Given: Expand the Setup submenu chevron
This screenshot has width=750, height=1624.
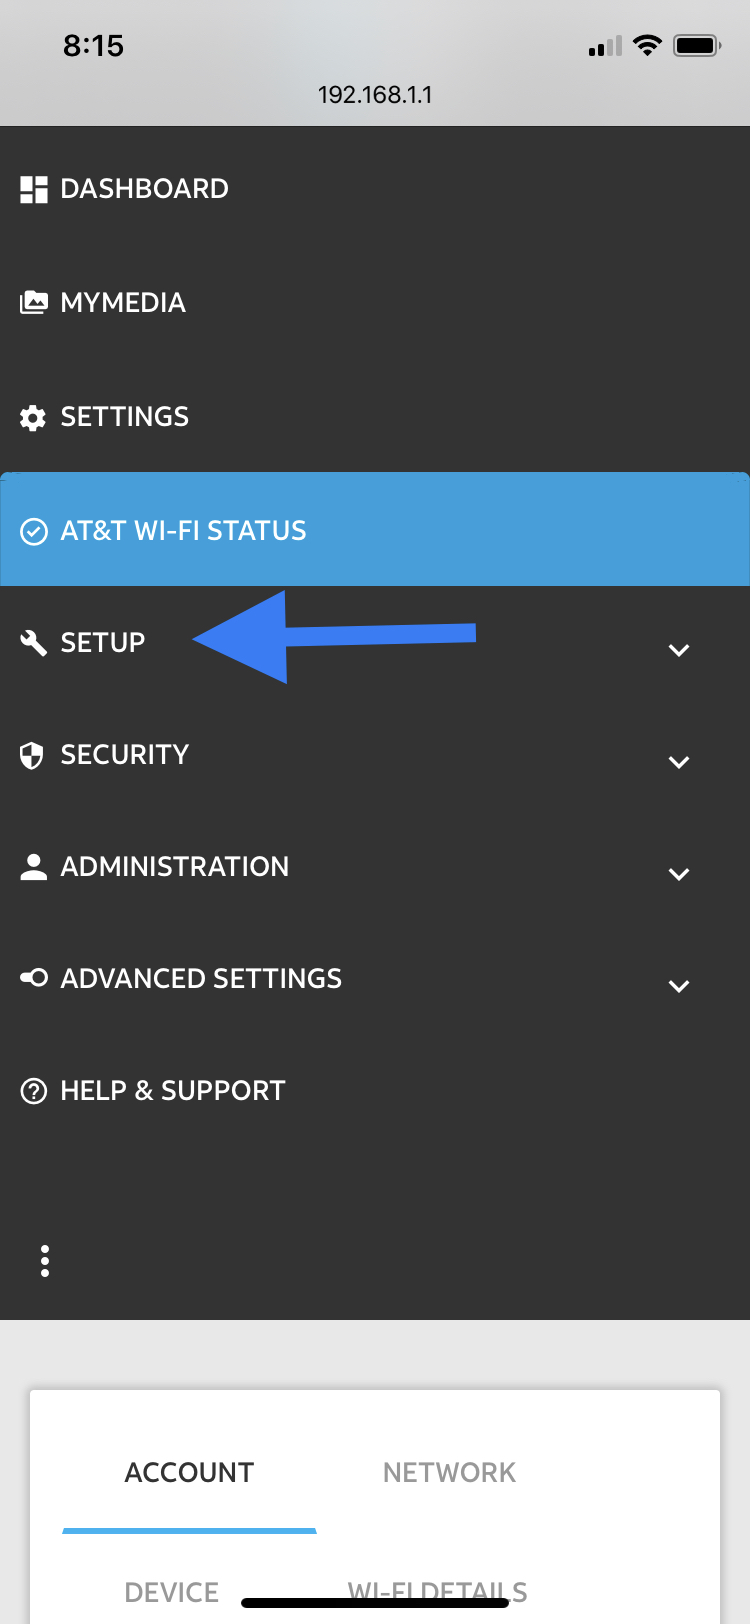Looking at the screenshot, I should (x=679, y=650).
